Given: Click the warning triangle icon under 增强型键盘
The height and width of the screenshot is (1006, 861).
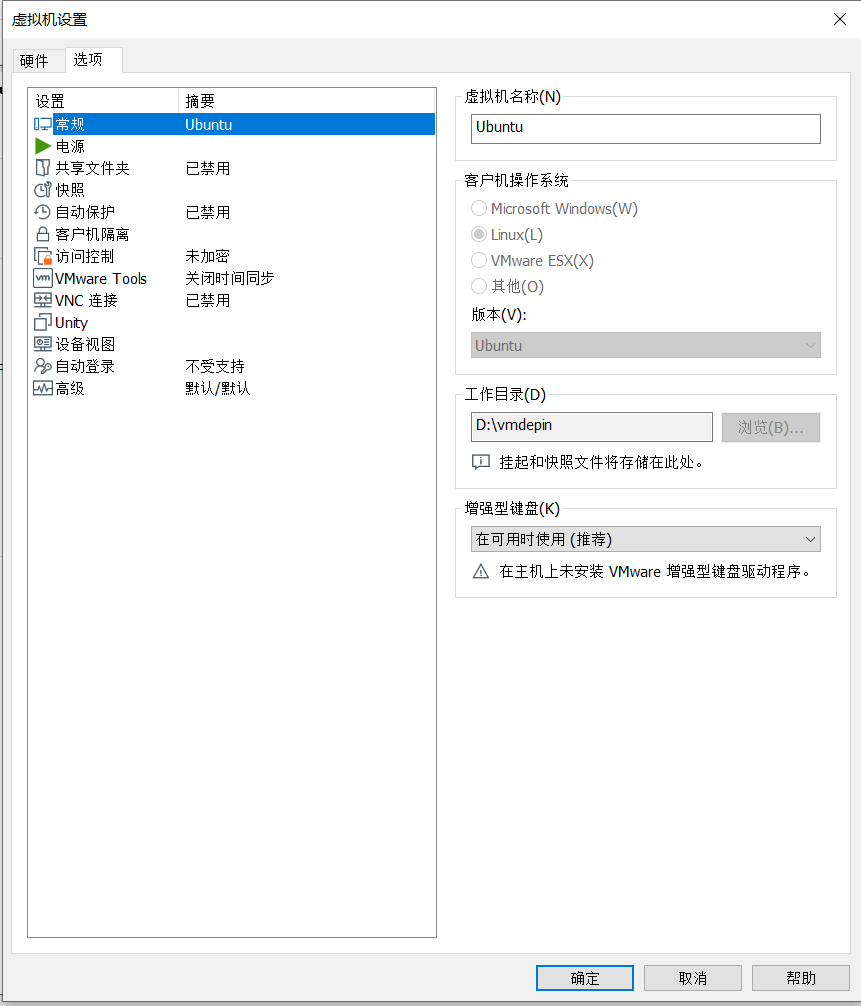Looking at the screenshot, I should click(x=481, y=571).
